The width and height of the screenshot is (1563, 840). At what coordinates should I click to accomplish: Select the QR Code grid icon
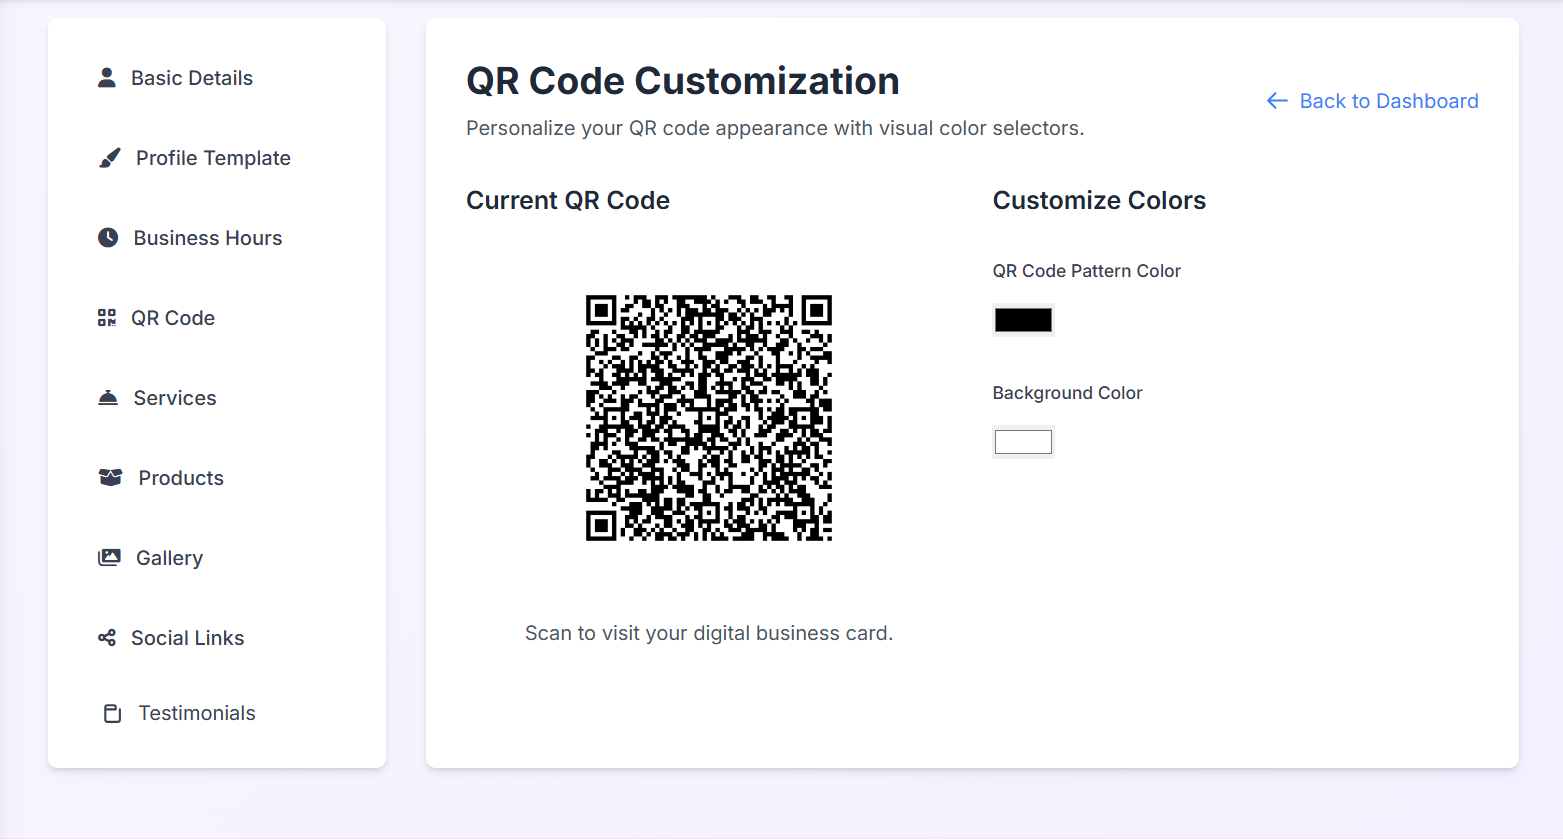coord(107,317)
